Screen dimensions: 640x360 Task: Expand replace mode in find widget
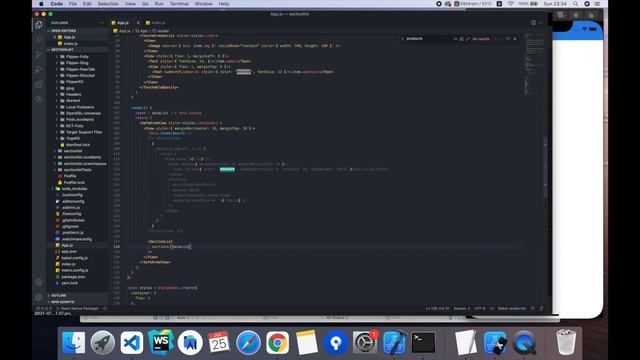(x=402, y=39)
